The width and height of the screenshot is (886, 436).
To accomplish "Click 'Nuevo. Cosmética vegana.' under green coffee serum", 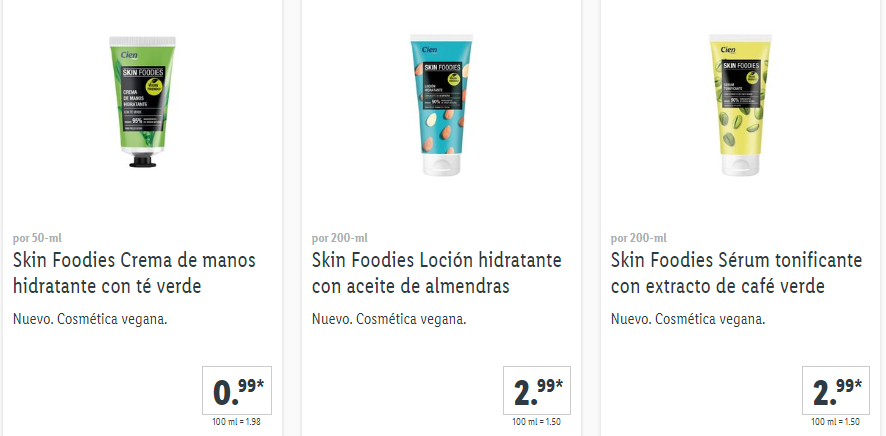I will click(688, 319).
